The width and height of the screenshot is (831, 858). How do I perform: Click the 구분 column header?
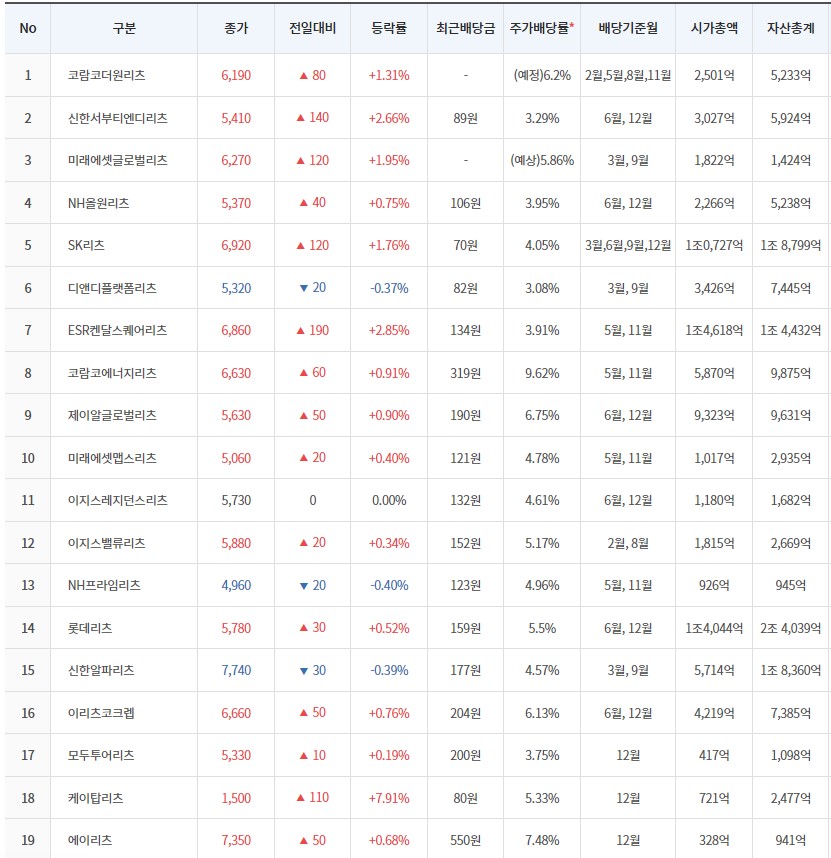[124, 28]
